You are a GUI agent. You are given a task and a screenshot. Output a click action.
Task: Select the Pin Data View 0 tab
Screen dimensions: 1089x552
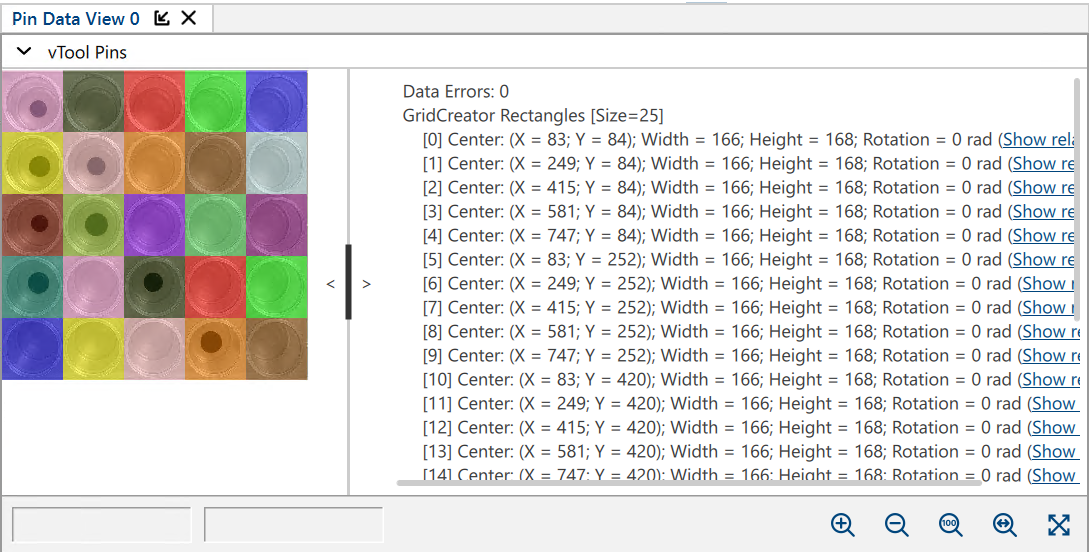[75, 18]
